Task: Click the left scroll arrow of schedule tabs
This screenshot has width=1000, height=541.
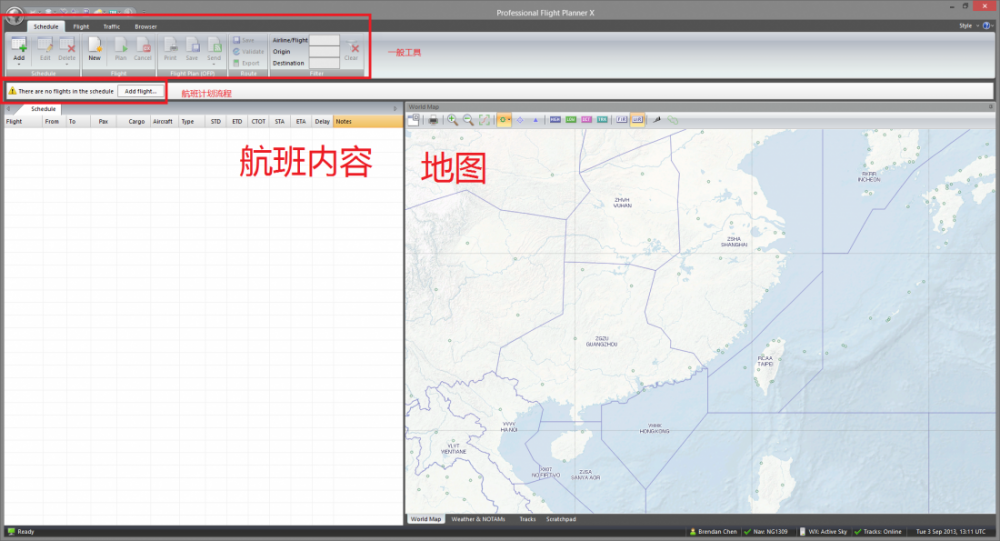Action: click(8, 109)
